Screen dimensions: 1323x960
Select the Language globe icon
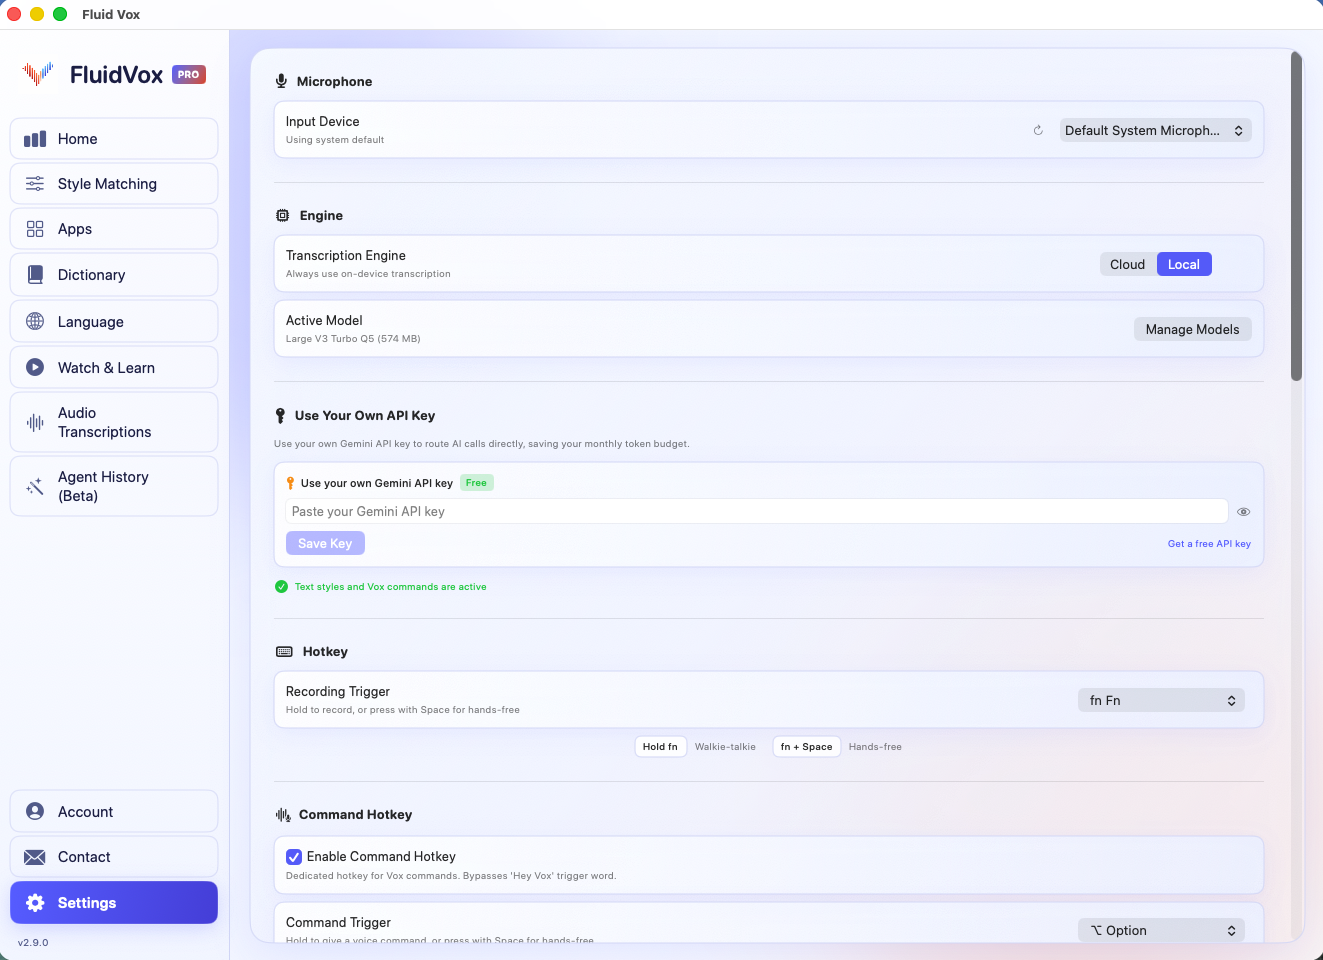35,321
